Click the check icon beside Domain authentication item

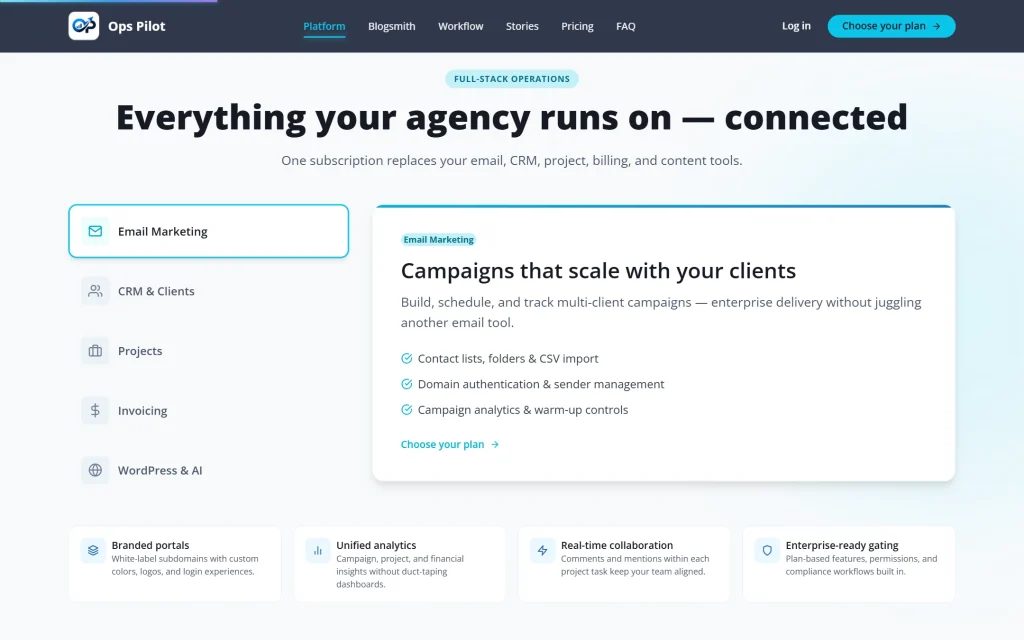coord(407,384)
